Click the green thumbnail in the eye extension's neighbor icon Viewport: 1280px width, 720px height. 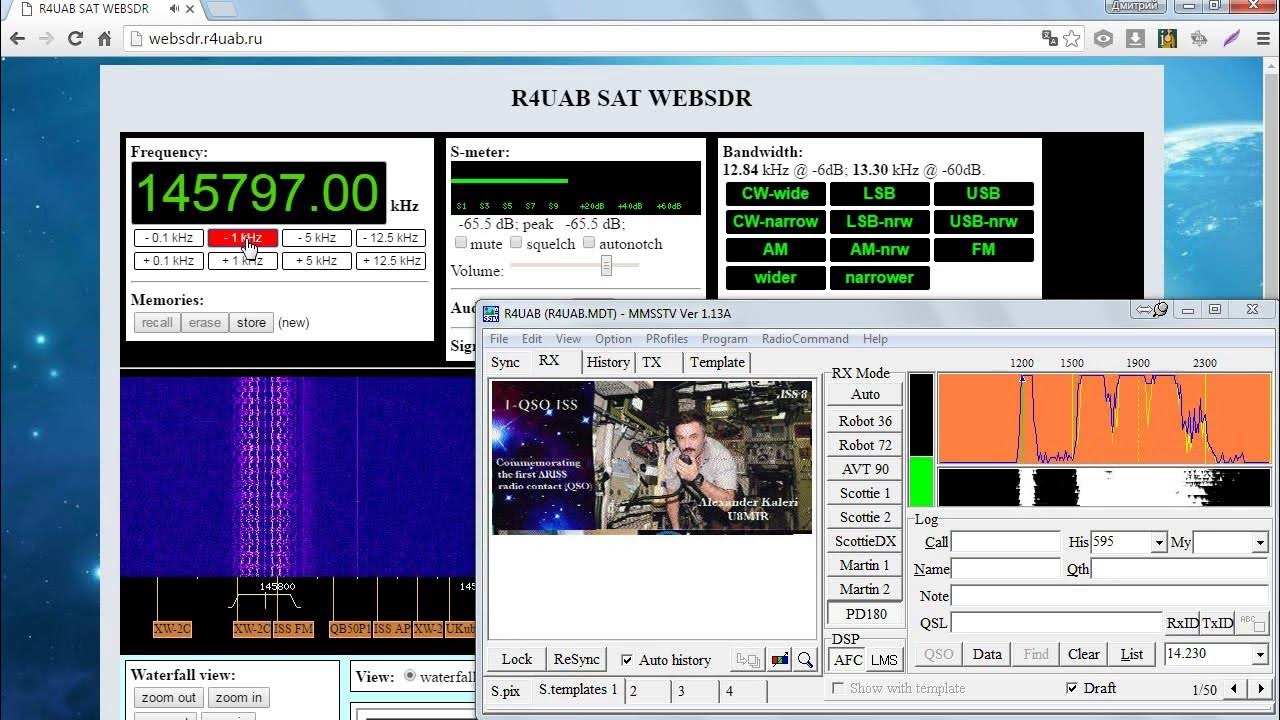tap(1167, 39)
